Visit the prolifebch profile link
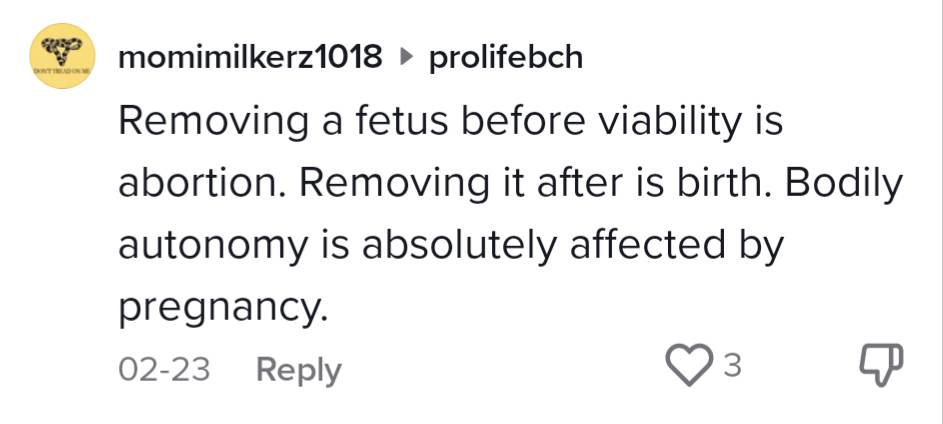This screenshot has height=424, width=943. [505, 58]
